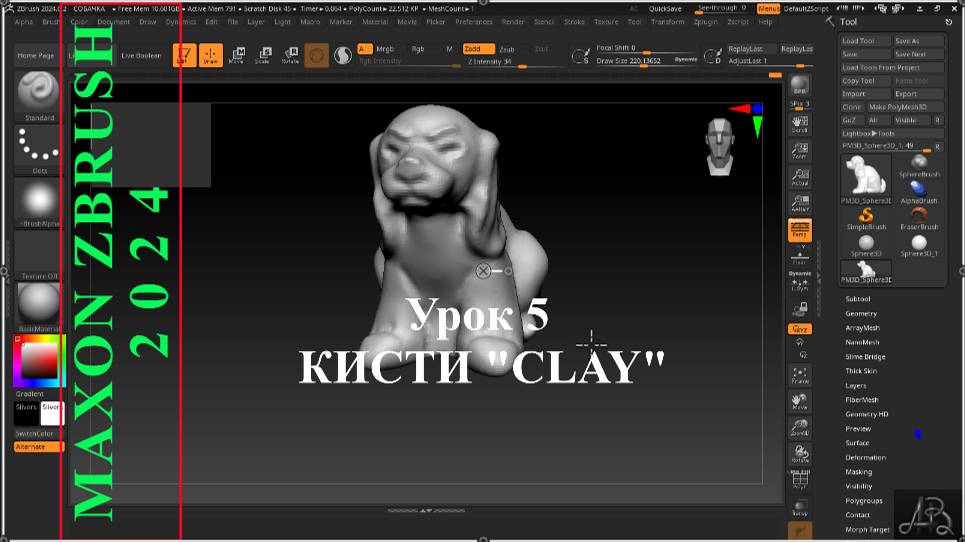This screenshot has width=965, height=542.
Task: Click the Gizmo 3D icon
Action: (316, 56)
